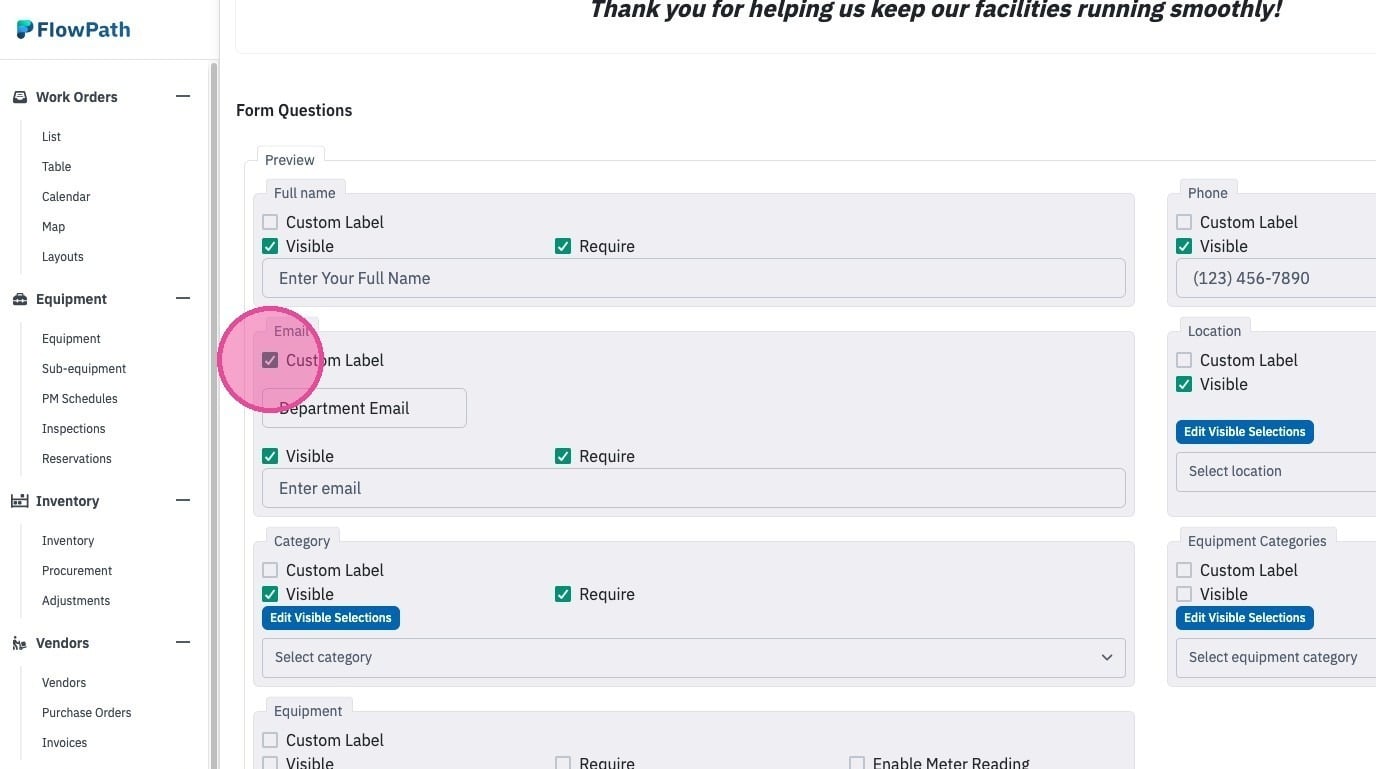The width and height of the screenshot is (1376, 769).
Task: Open the Select category dropdown
Action: [x=694, y=657]
